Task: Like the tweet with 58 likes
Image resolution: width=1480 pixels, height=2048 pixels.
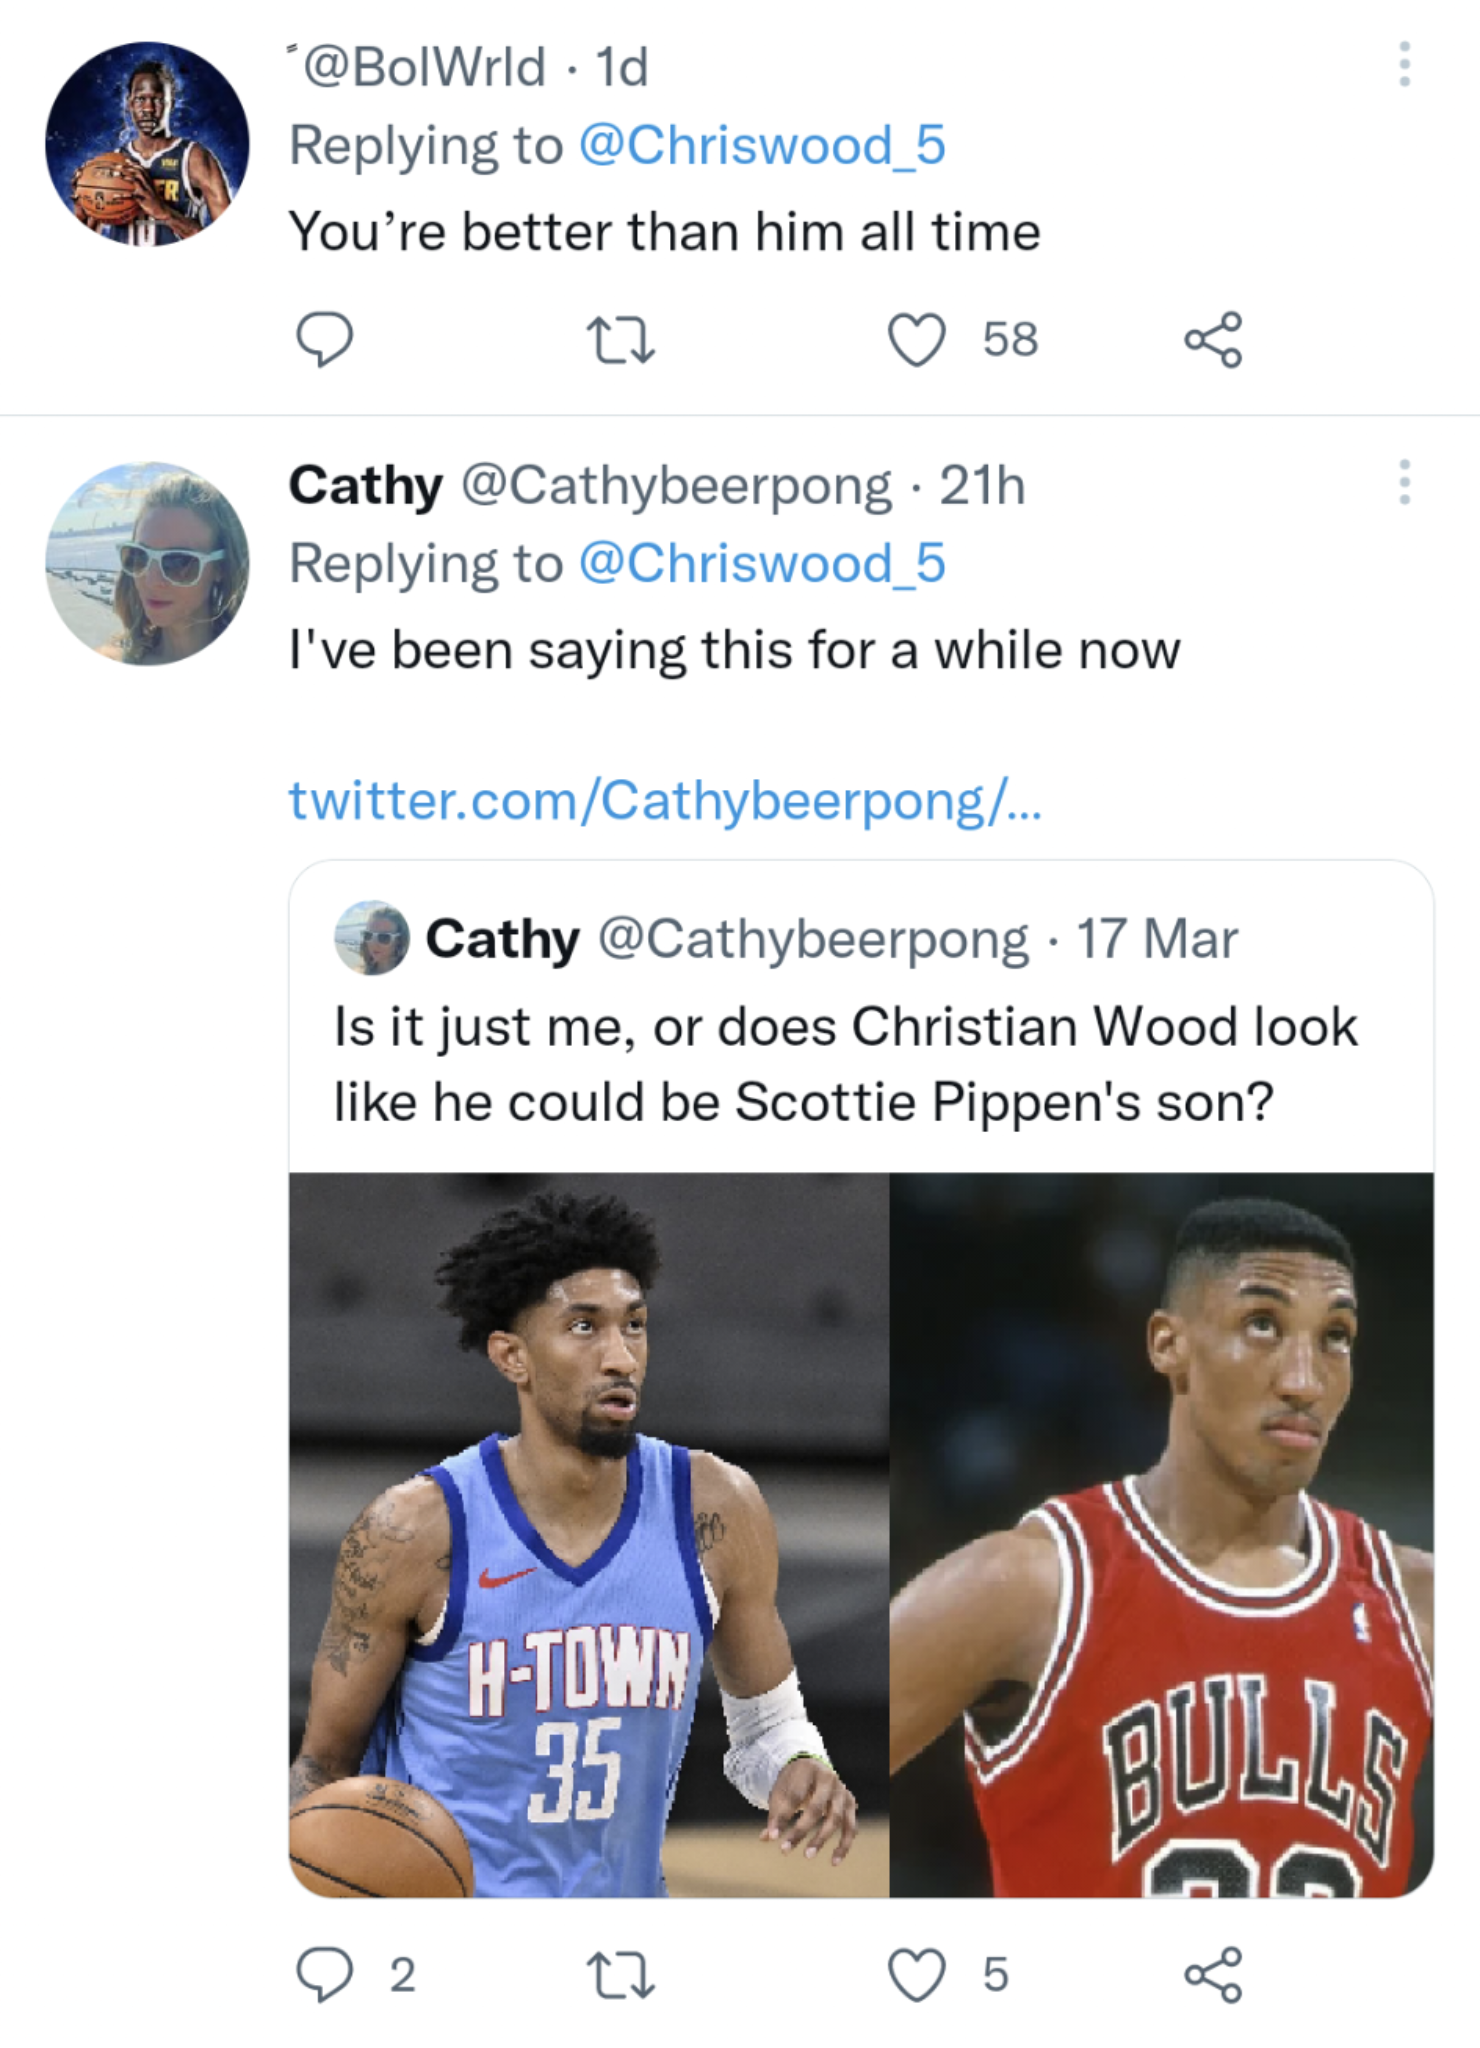Action: [917, 340]
